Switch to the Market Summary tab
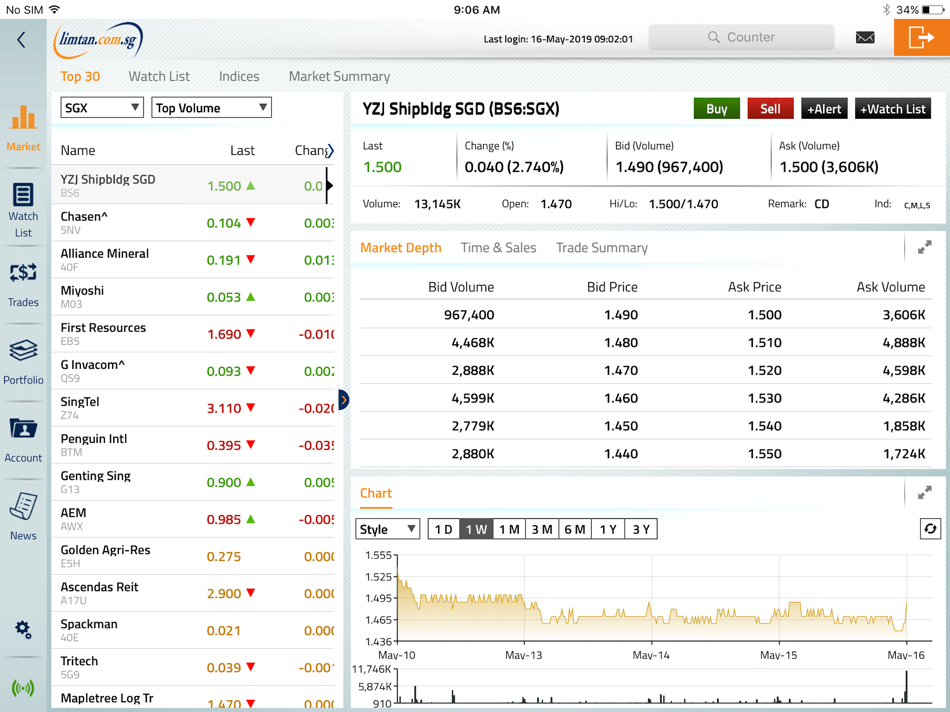This screenshot has height=712, width=950. [339, 76]
